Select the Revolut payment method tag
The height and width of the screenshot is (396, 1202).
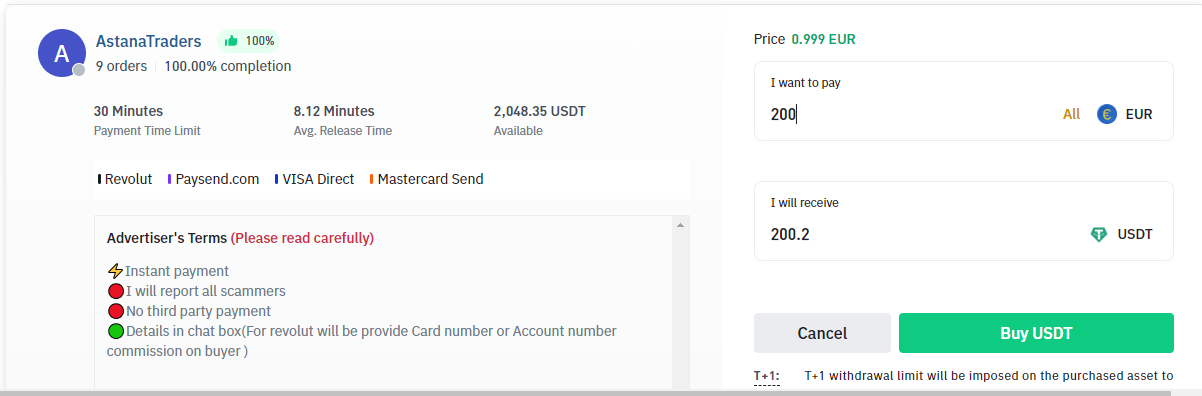(x=125, y=179)
